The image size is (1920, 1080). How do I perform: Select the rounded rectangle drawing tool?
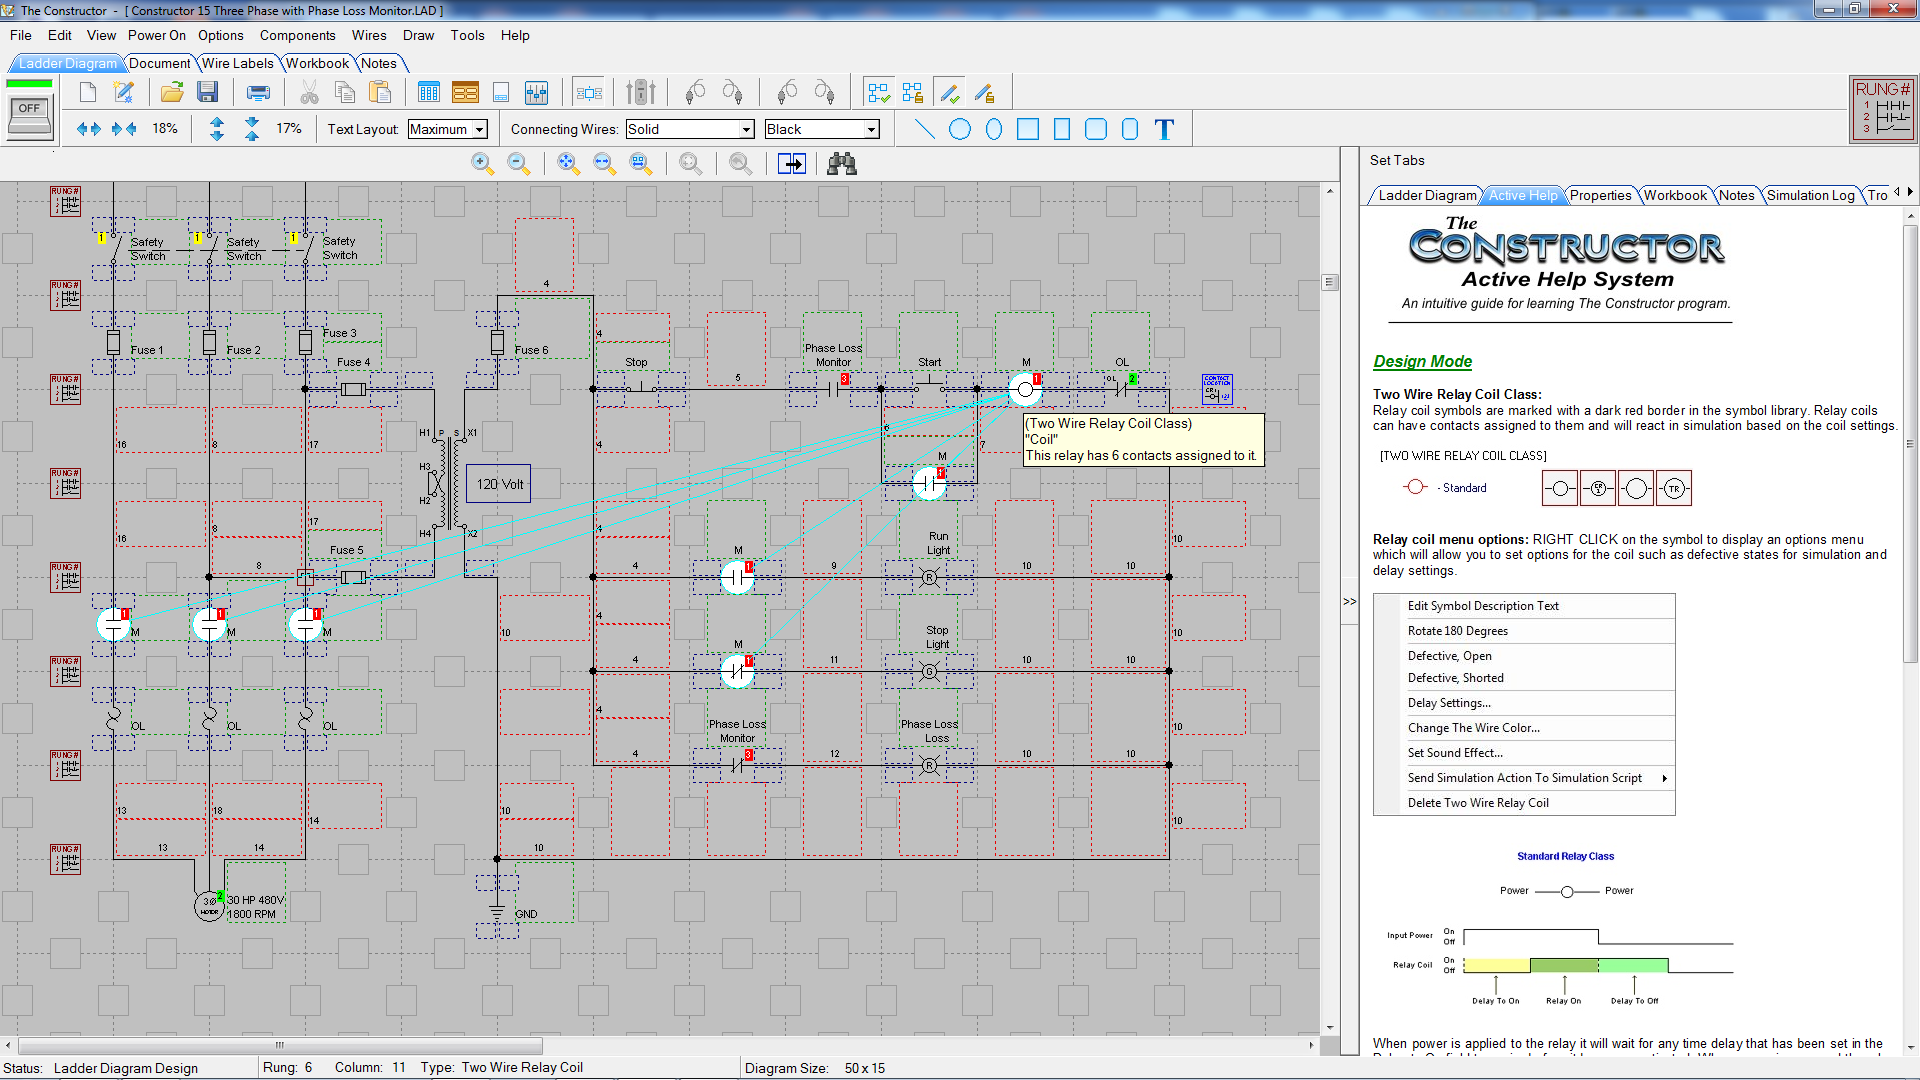1096,129
